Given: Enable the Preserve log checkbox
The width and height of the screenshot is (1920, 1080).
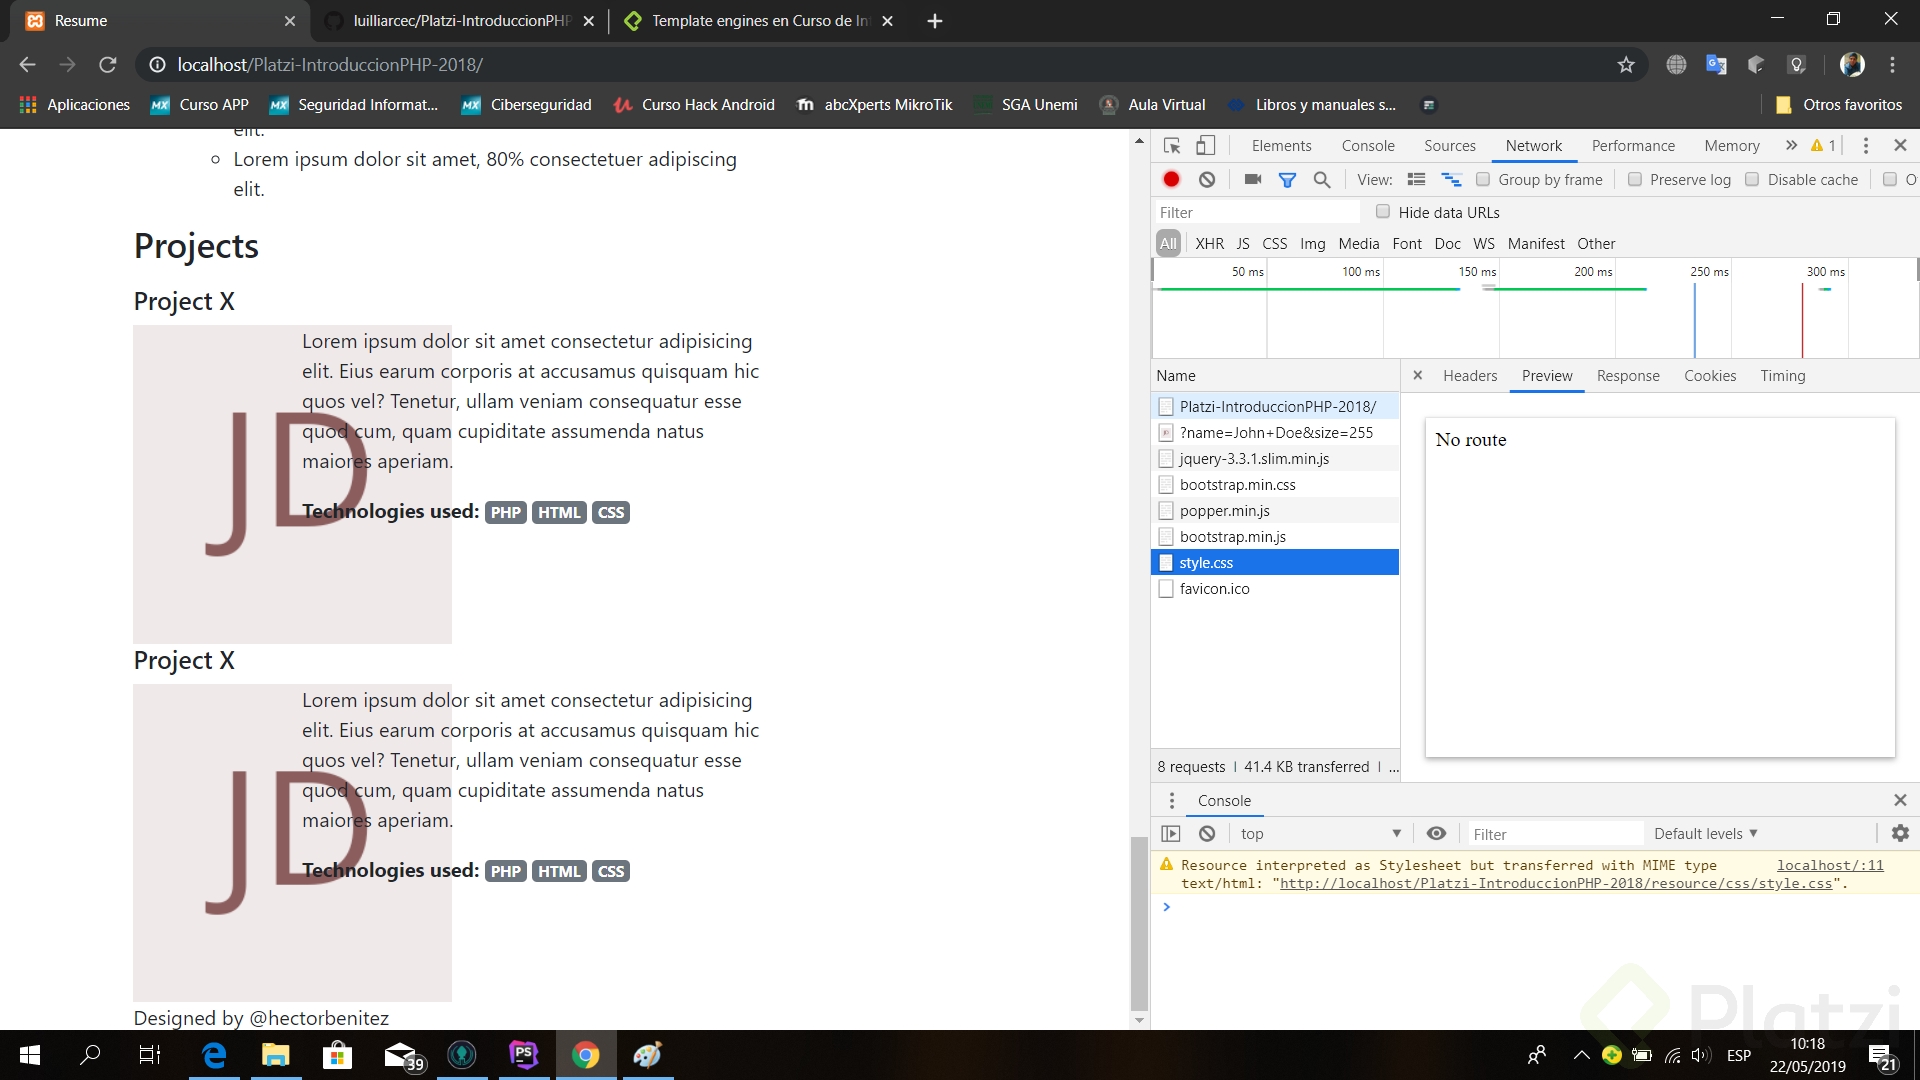Looking at the screenshot, I should click(1635, 180).
